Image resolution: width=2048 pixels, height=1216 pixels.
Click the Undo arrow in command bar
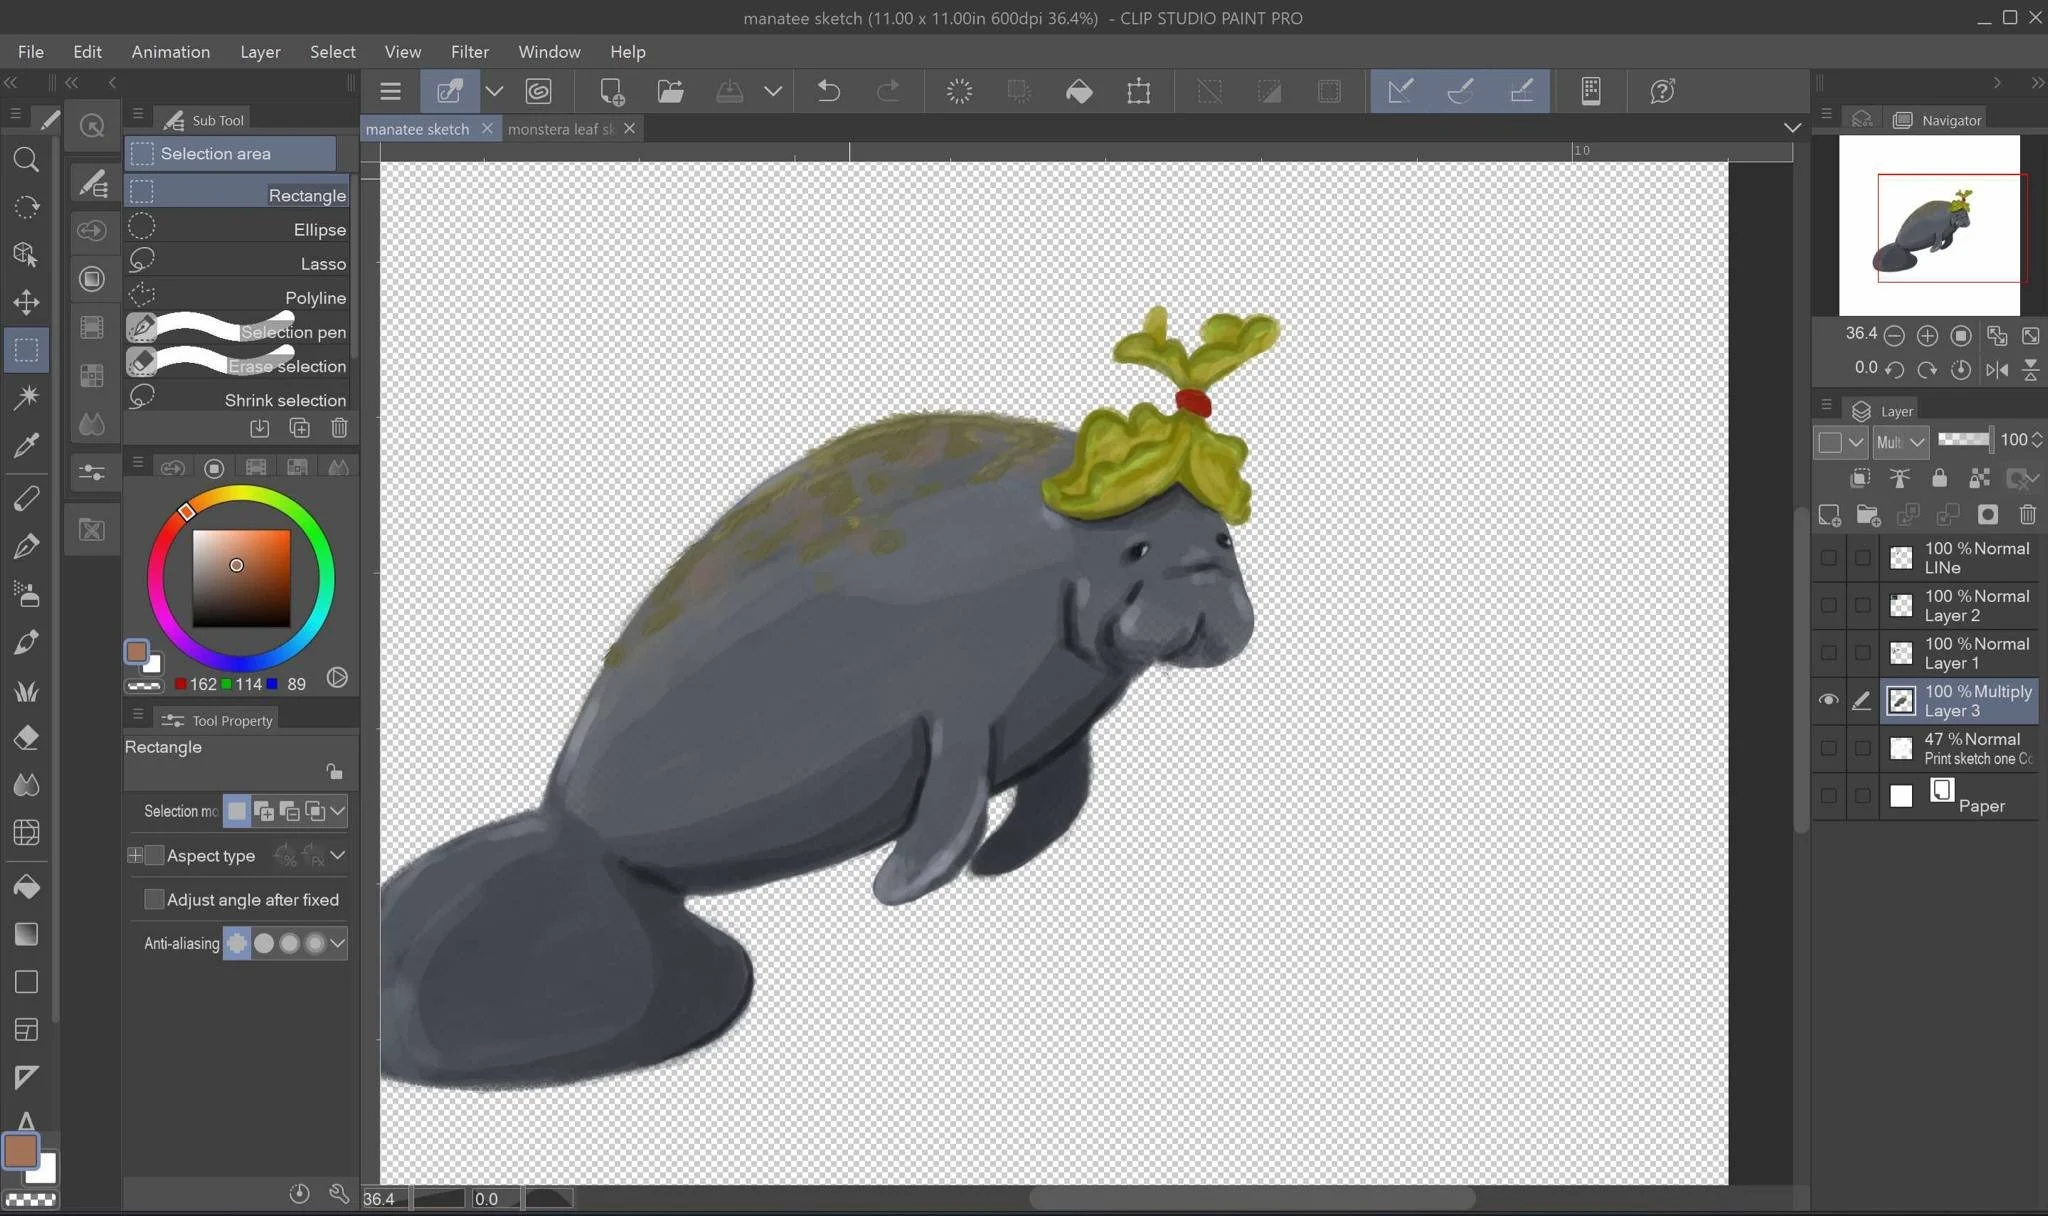point(828,92)
